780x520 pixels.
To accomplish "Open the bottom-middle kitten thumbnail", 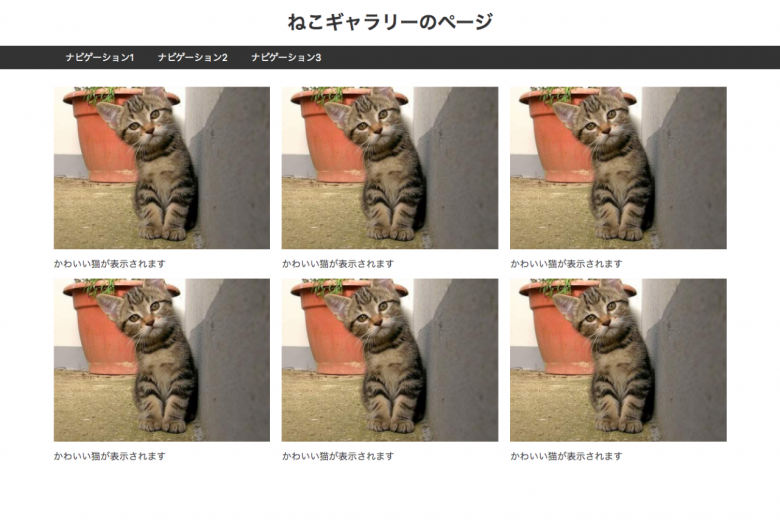I will tap(390, 360).
